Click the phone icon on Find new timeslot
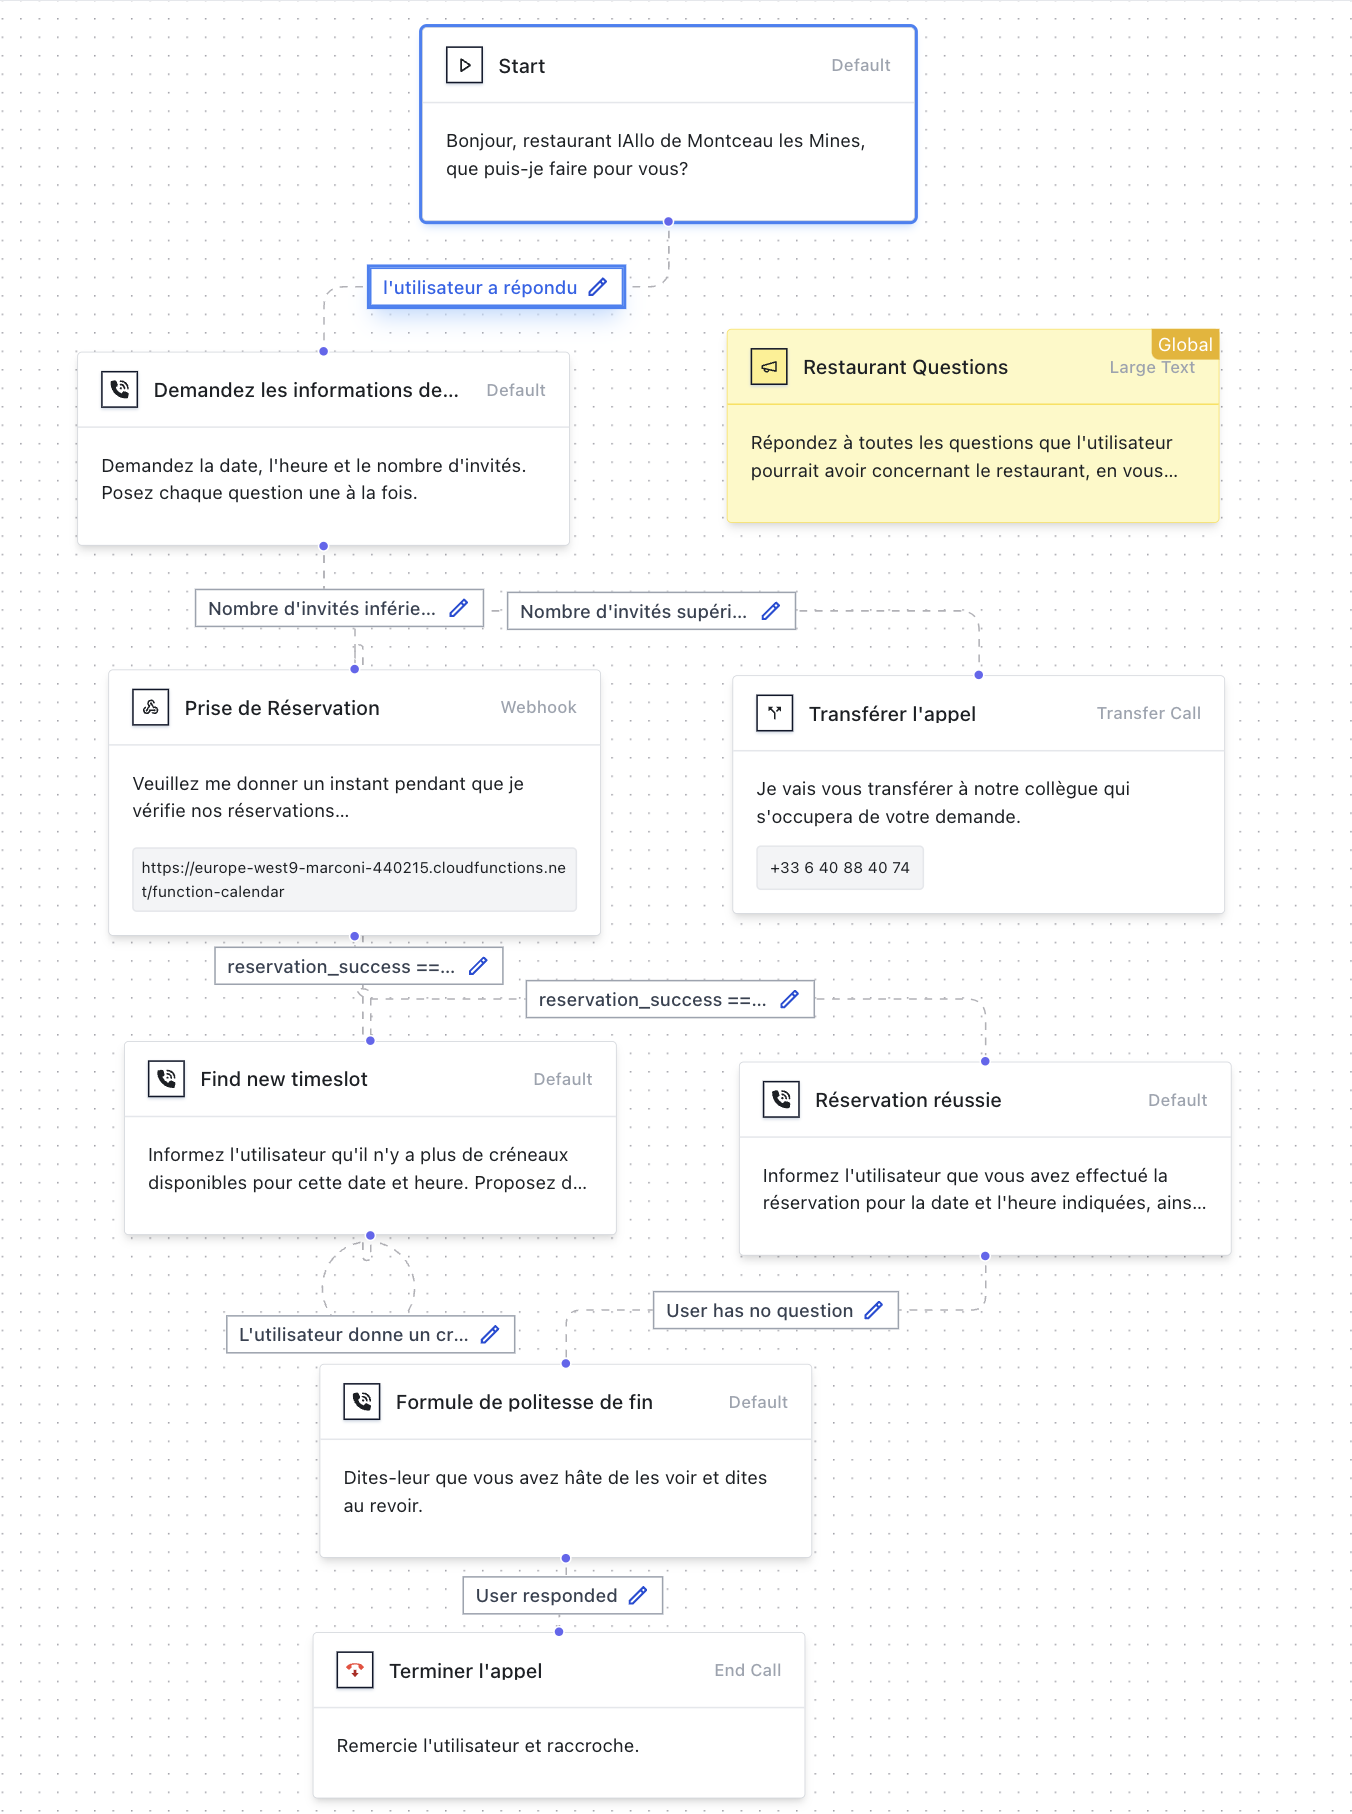Viewport: 1352px width, 1814px height. tap(166, 1079)
